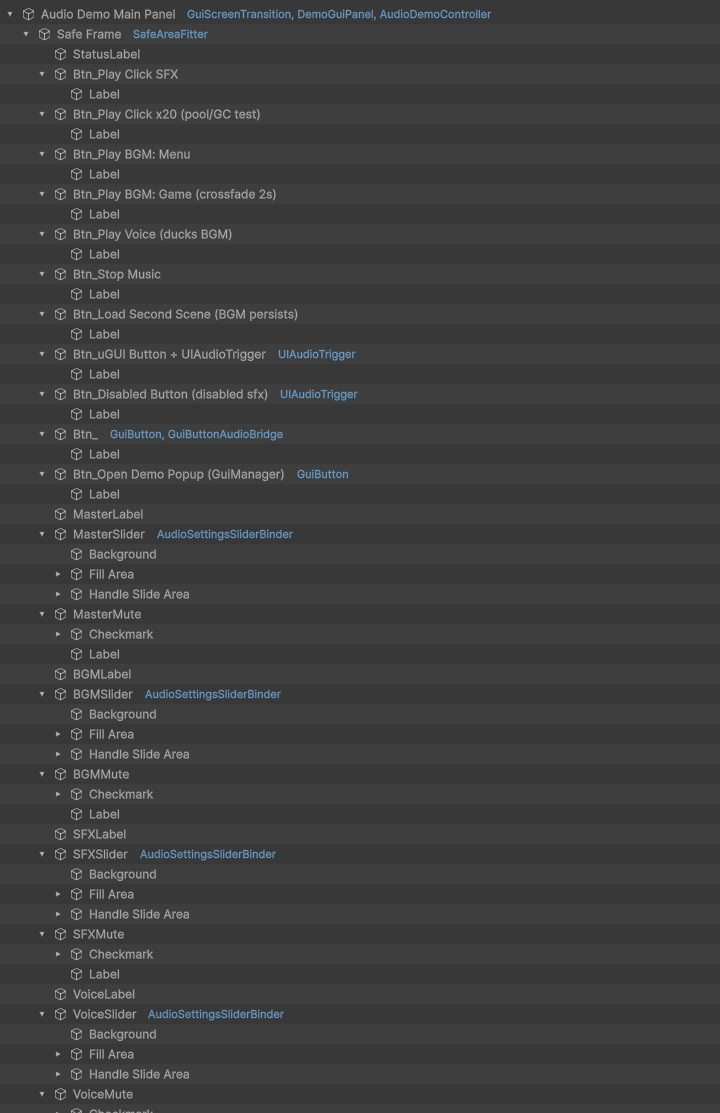Image resolution: width=720 pixels, height=1113 pixels.
Task: Collapse Btn_Play Click x20 (pool/GC test)
Action: tap(42, 114)
